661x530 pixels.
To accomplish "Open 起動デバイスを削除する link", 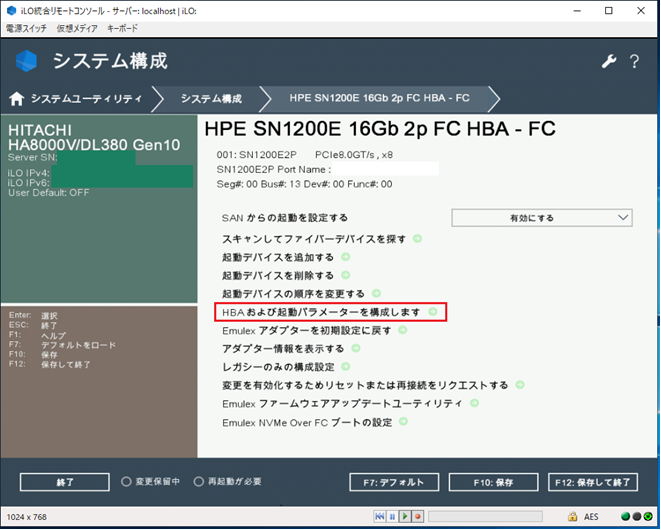I will click(x=278, y=275).
